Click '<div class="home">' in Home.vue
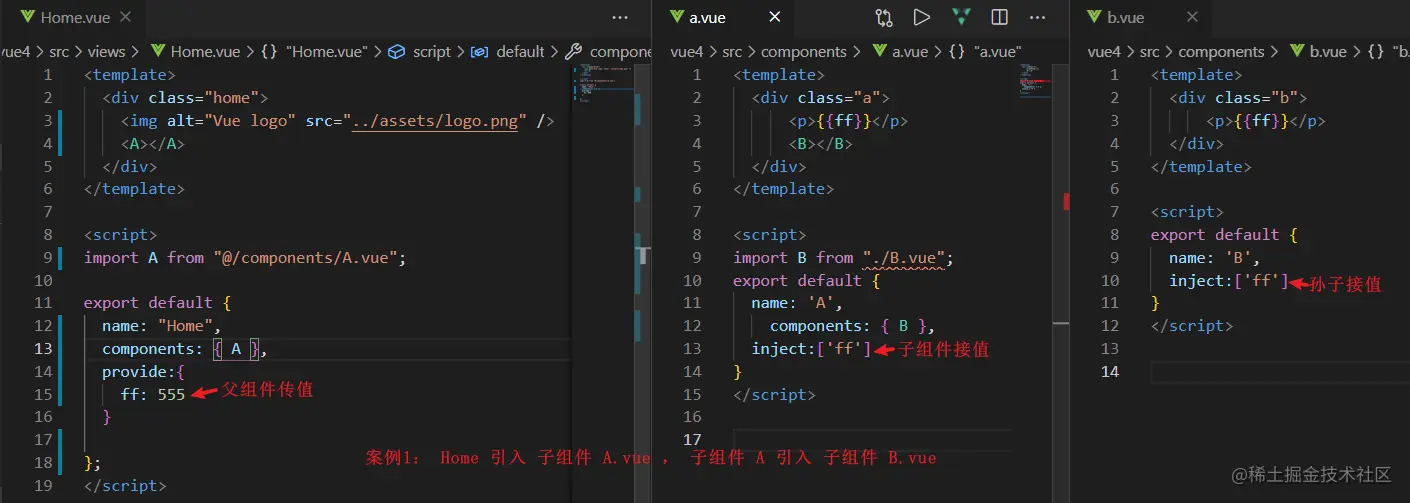The width and height of the screenshot is (1410, 503). [x=185, y=98]
